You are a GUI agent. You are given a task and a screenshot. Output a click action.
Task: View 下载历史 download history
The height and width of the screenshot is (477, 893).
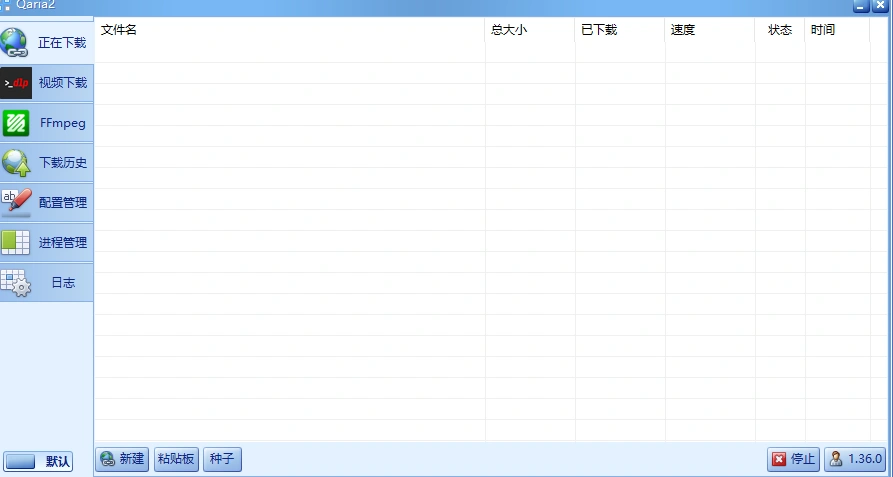(47, 162)
